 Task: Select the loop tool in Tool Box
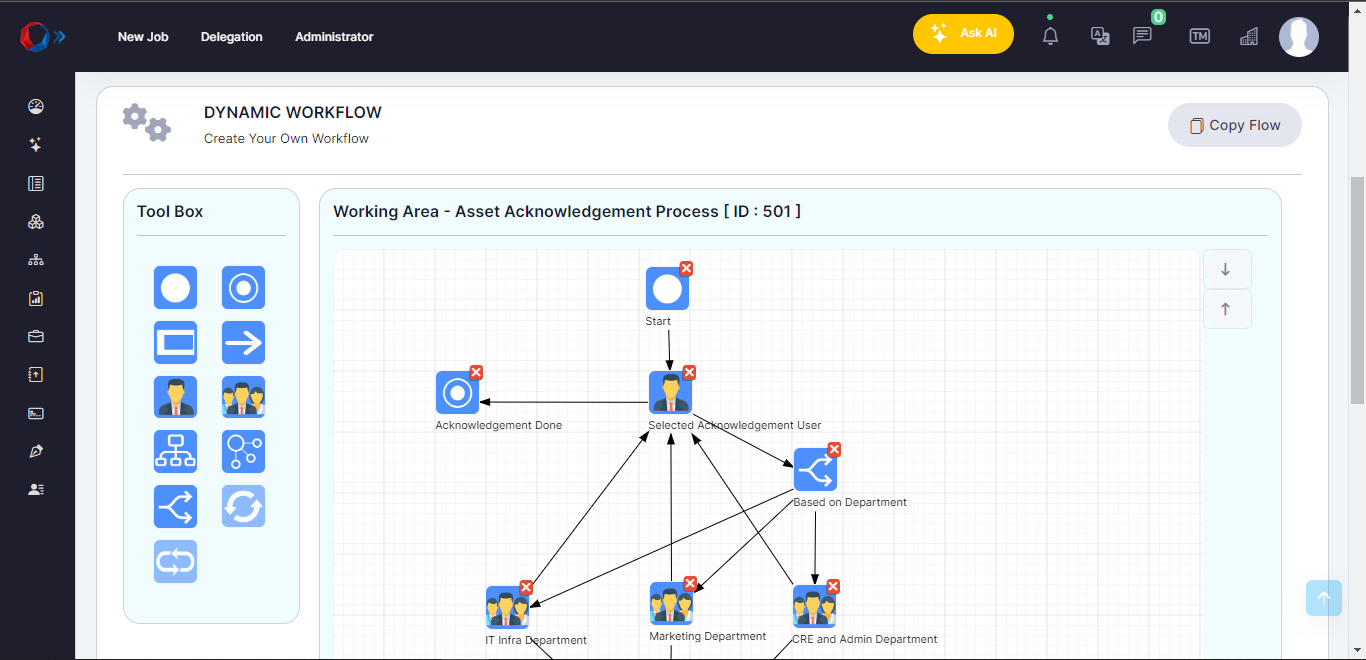175,561
